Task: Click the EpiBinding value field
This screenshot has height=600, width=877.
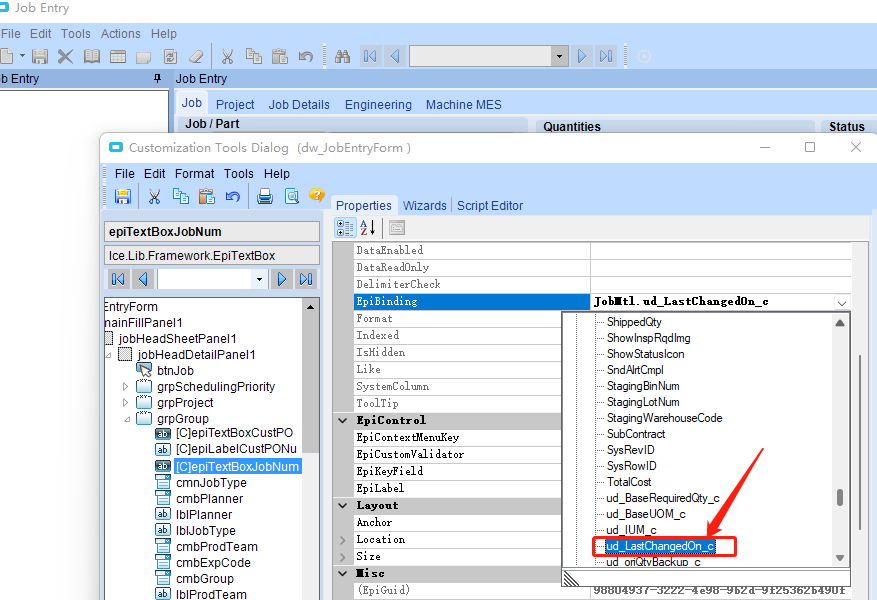Action: (713, 302)
